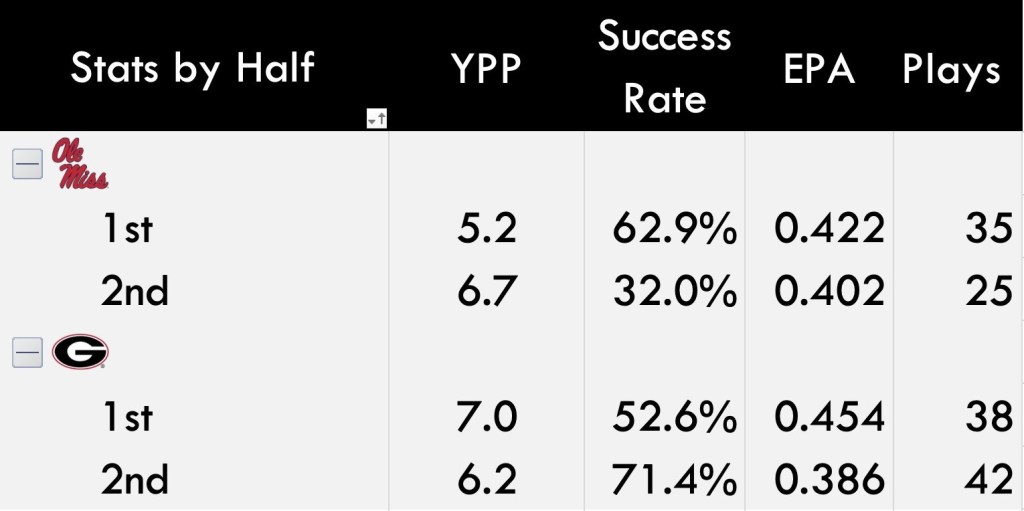Click the Ole Miss 6.7 YPP cell
The image size is (1024, 511).
(x=486, y=291)
